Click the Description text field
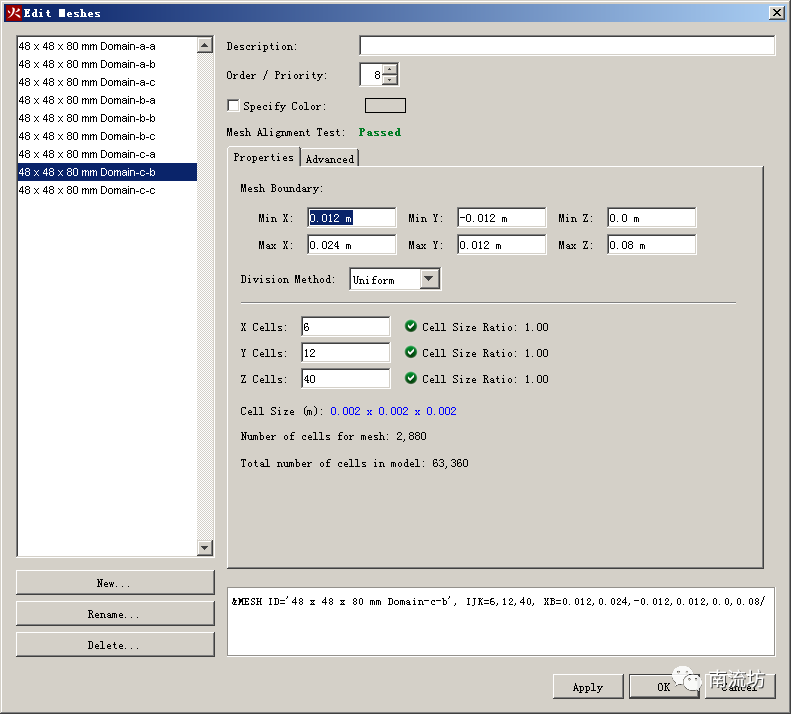Screen dimensions: 791x714 566,46
